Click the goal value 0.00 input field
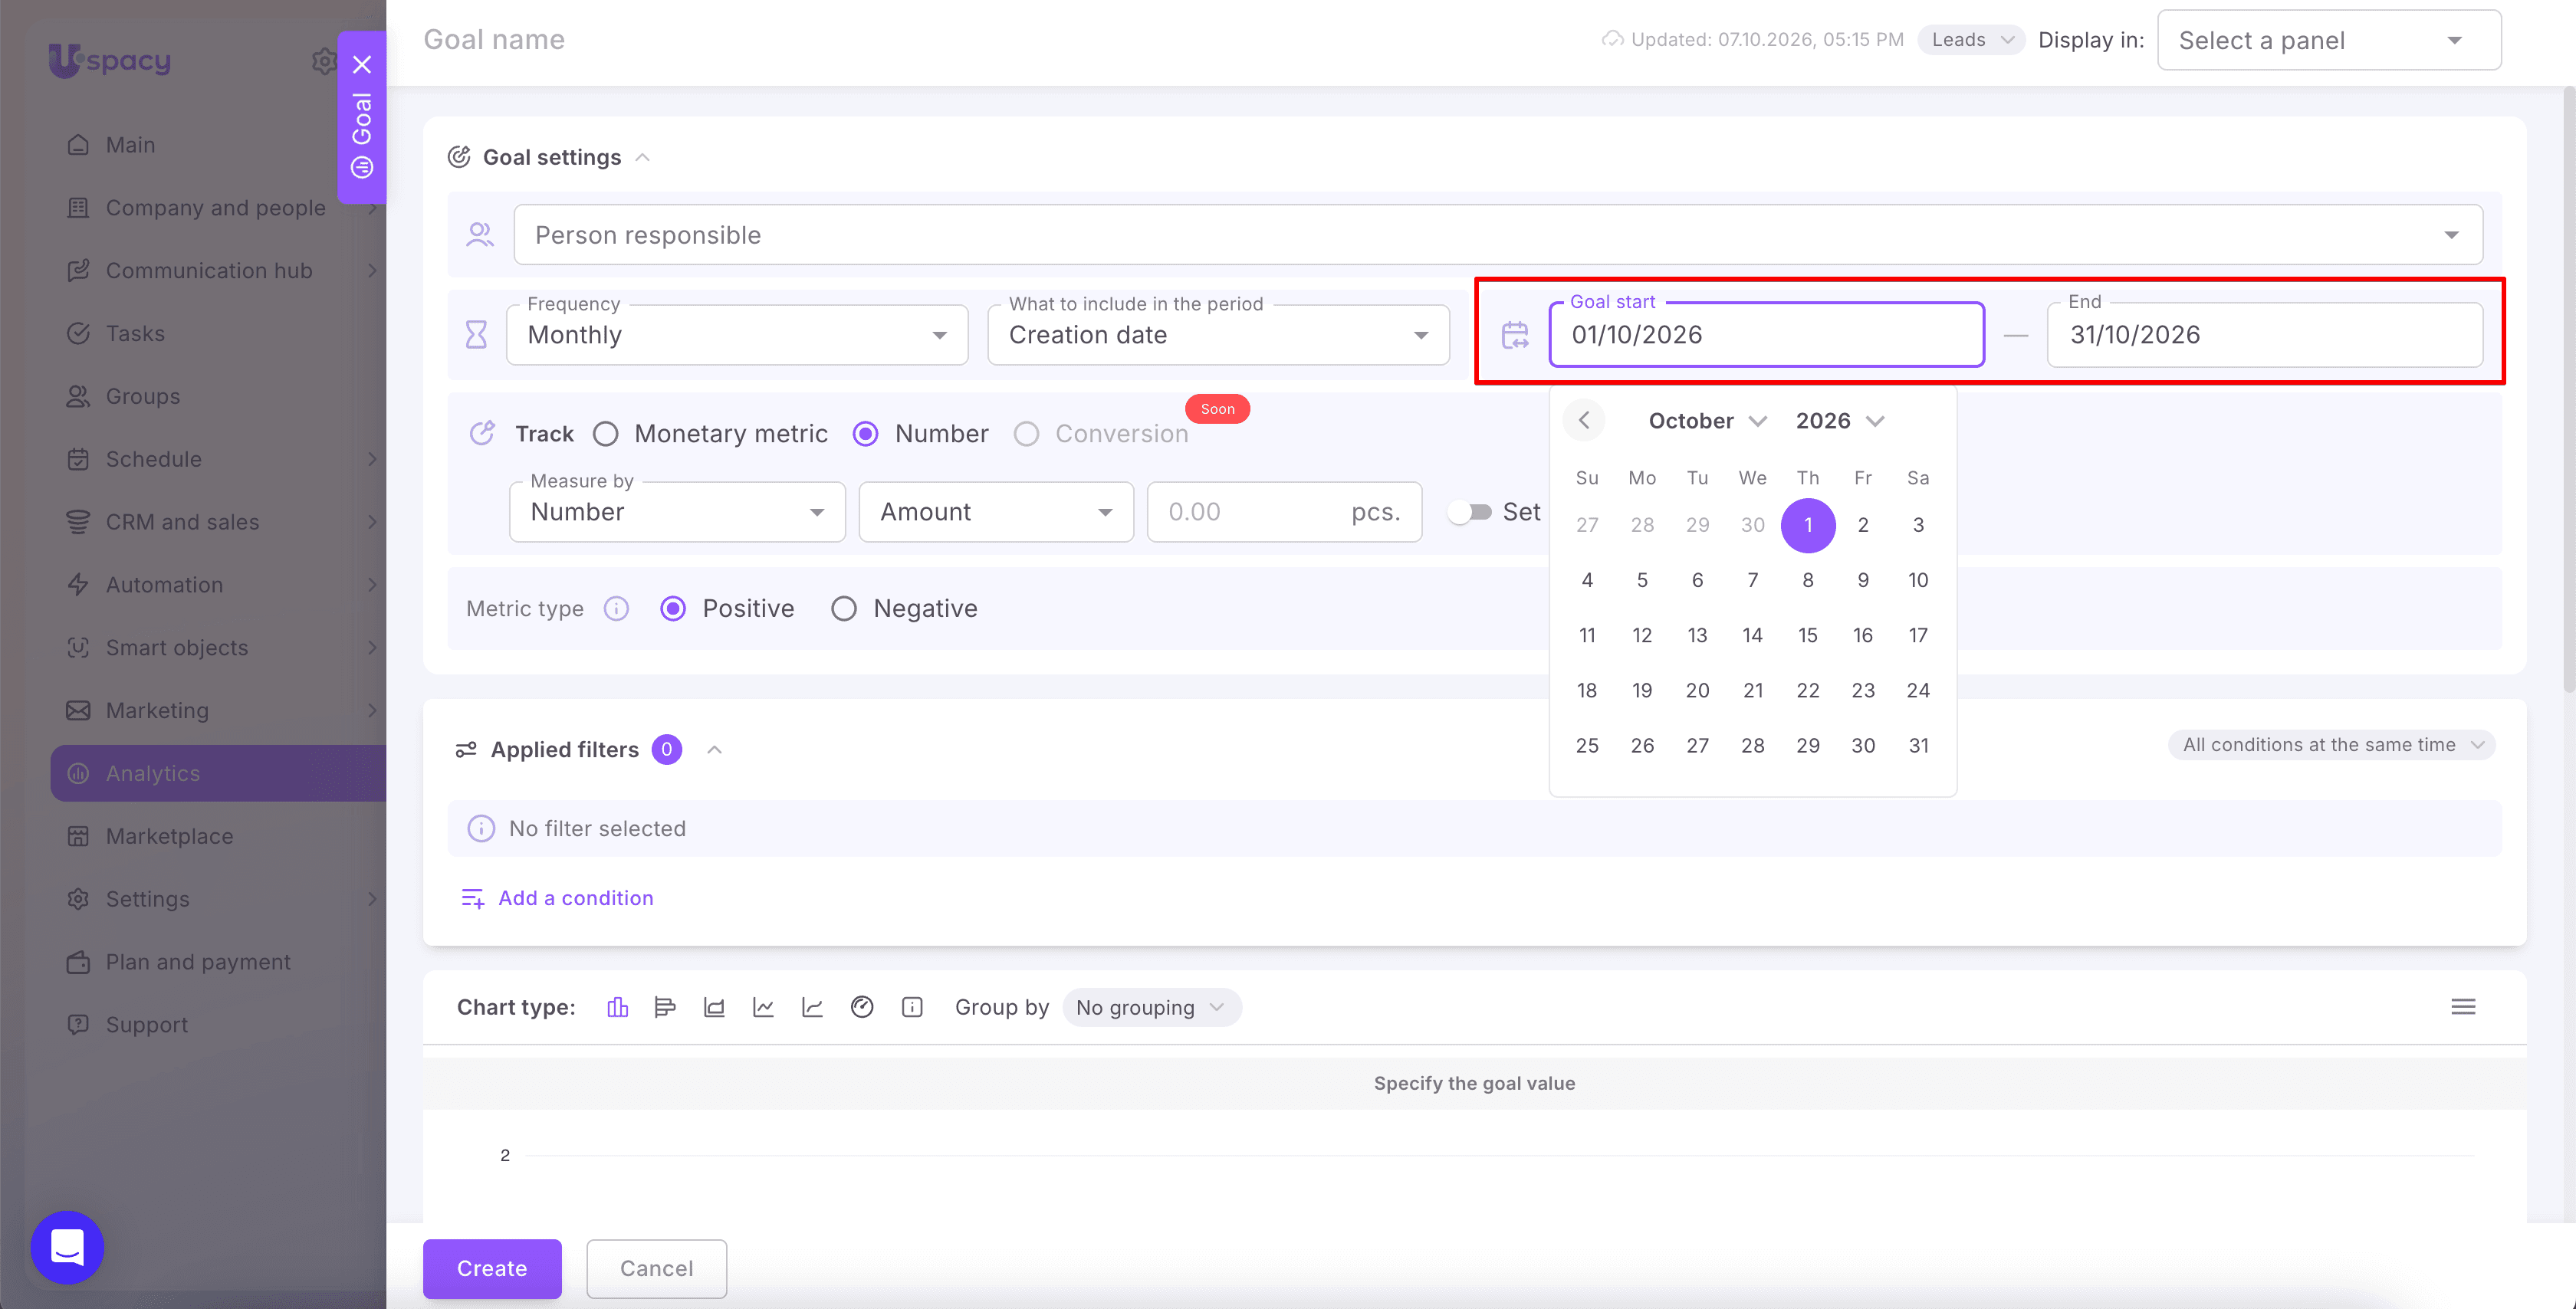 1284,512
